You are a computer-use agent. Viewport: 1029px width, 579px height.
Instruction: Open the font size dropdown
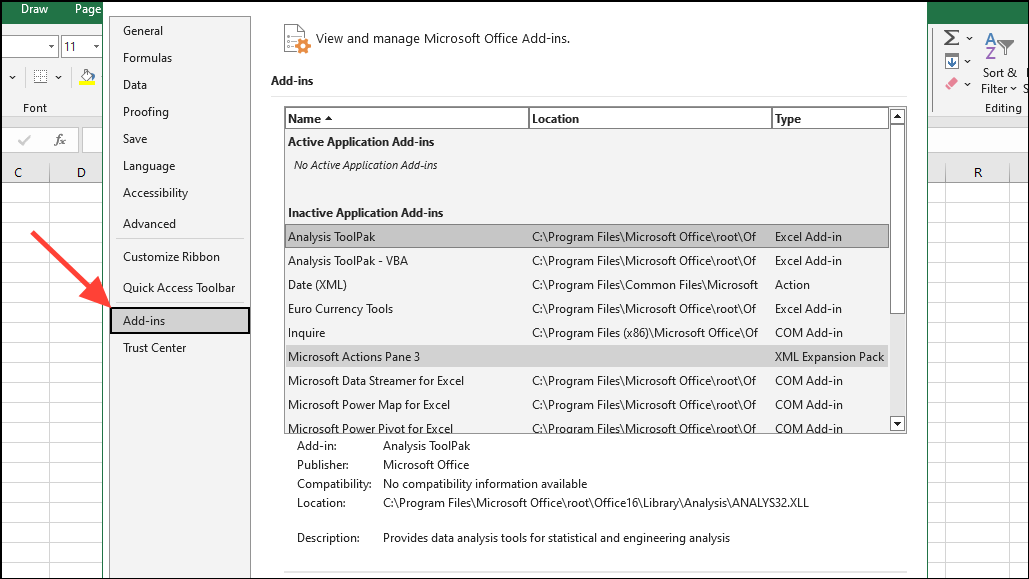click(x=96, y=46)
